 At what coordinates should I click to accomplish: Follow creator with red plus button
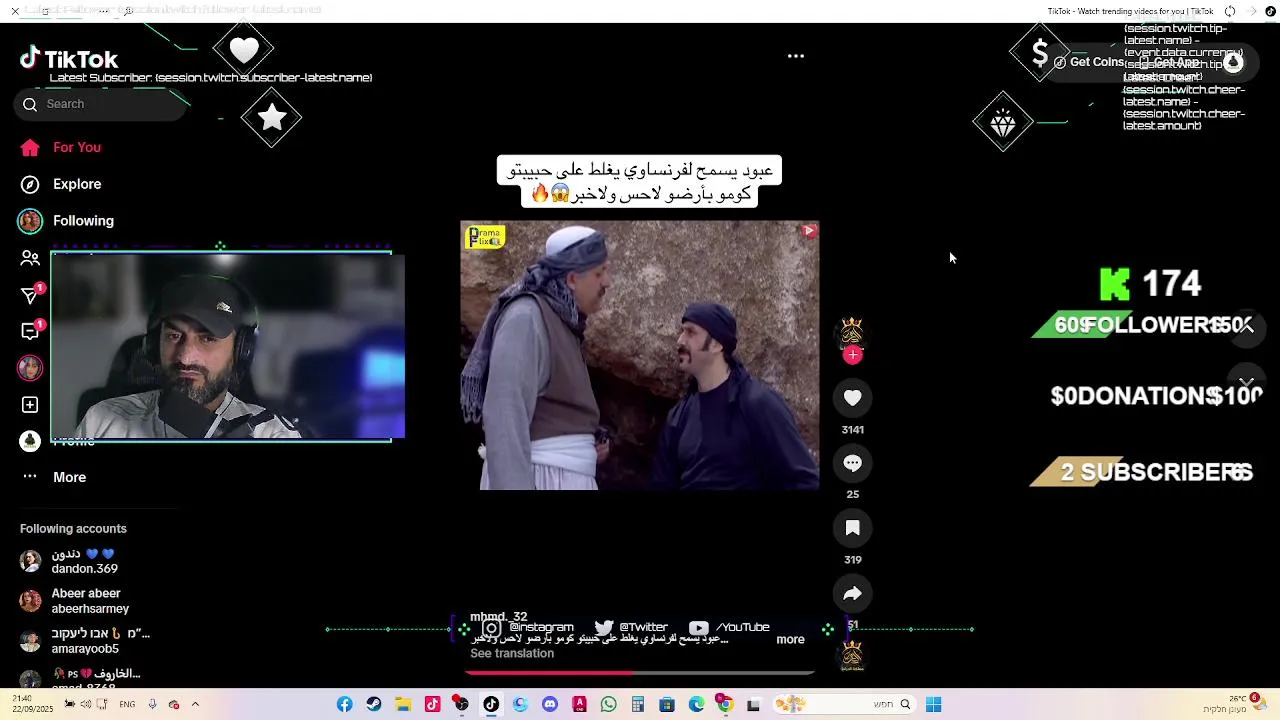click(x=852, y=355)
